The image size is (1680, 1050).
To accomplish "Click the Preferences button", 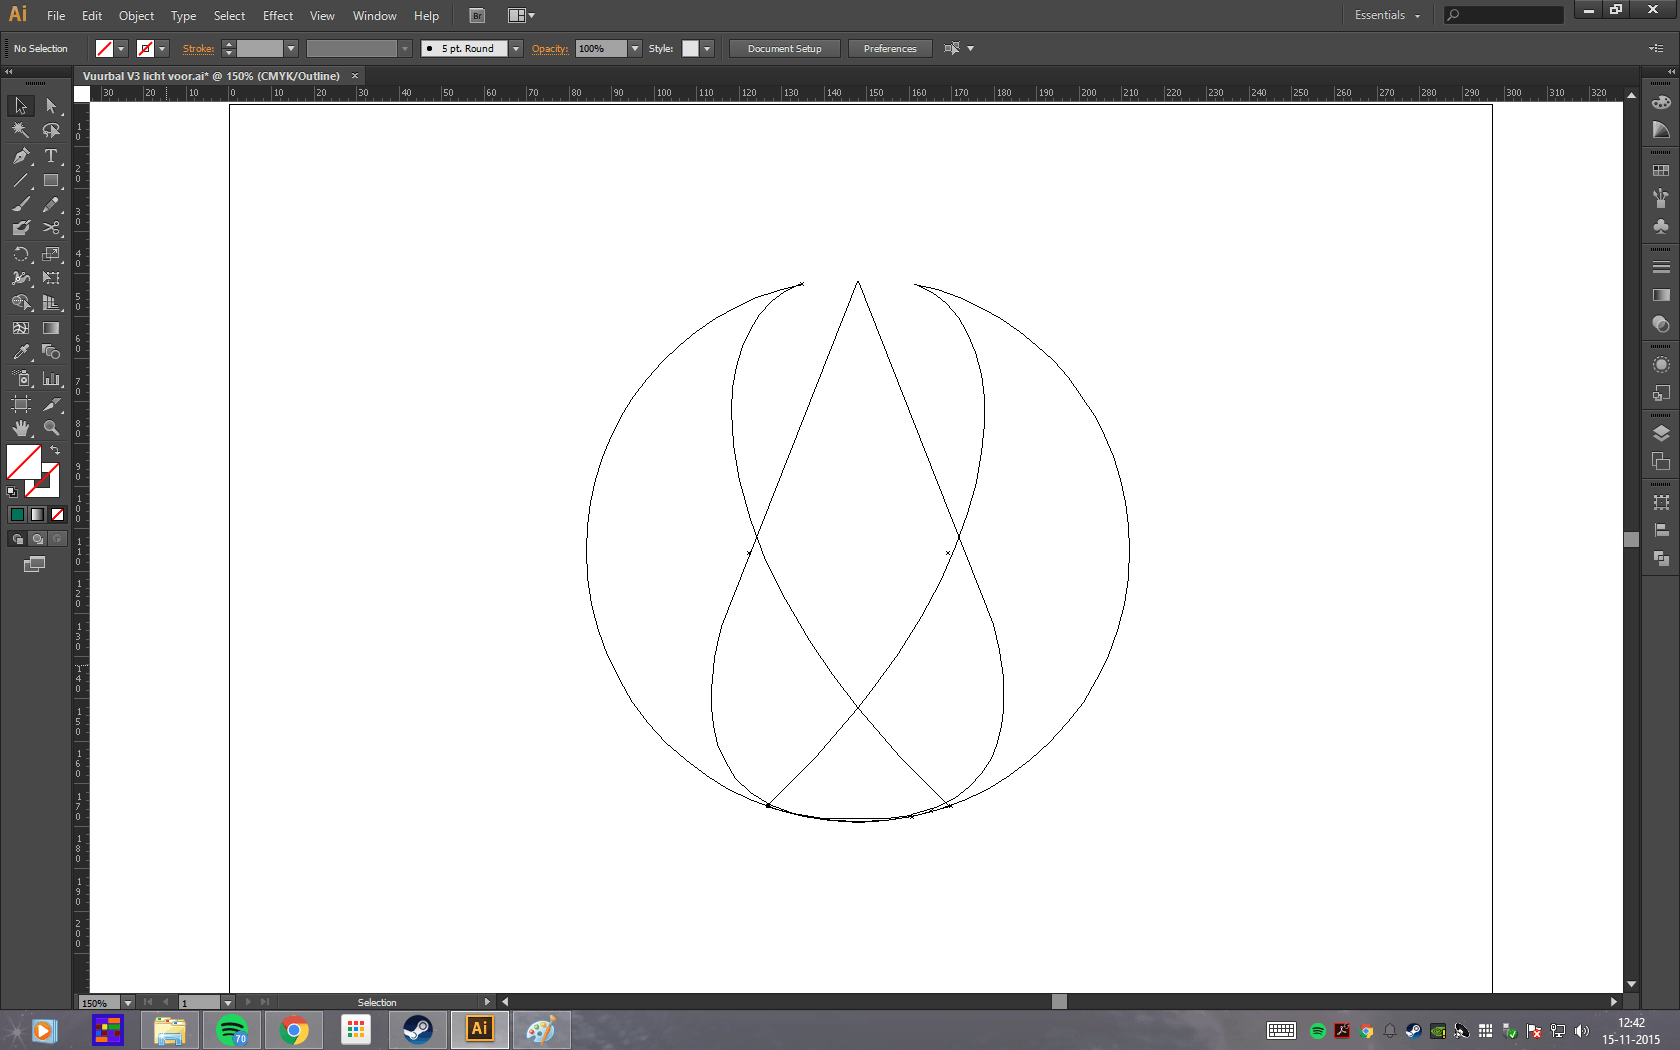I will coord(890,49).
